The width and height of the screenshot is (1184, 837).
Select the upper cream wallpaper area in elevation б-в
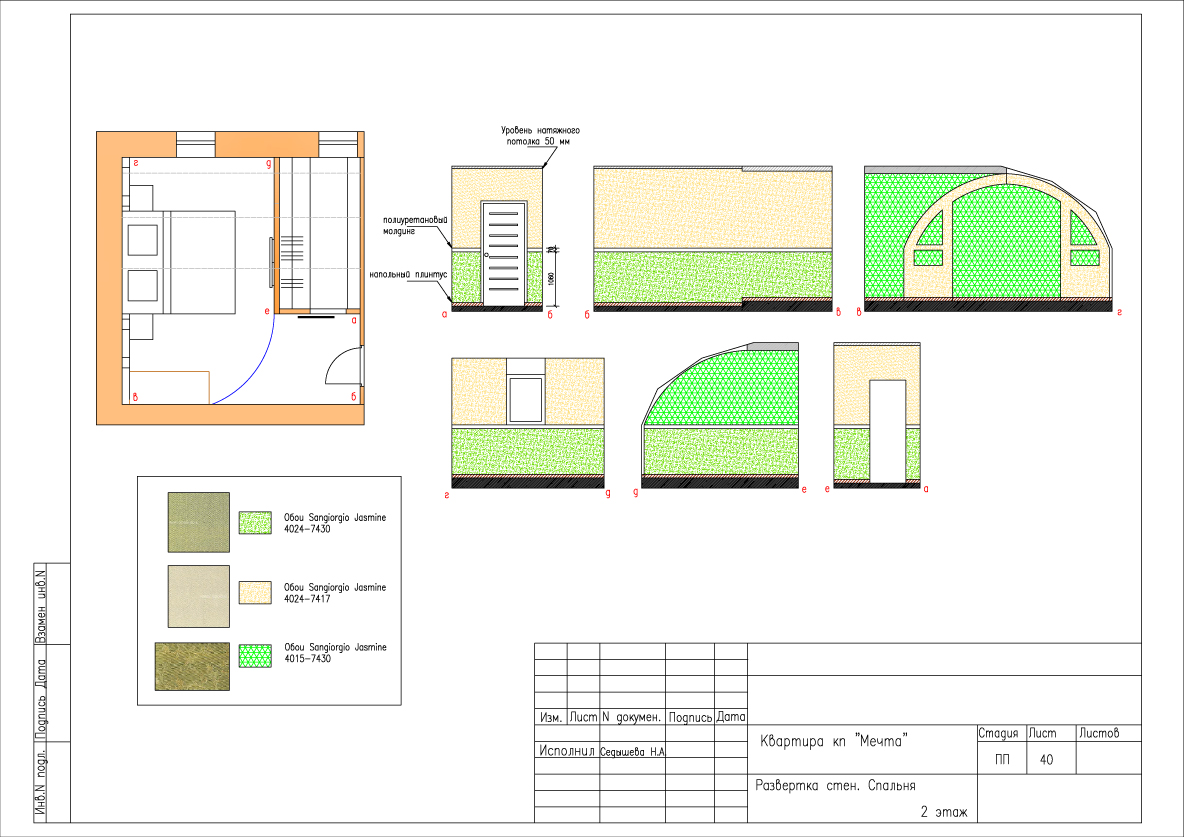[712, 208]
